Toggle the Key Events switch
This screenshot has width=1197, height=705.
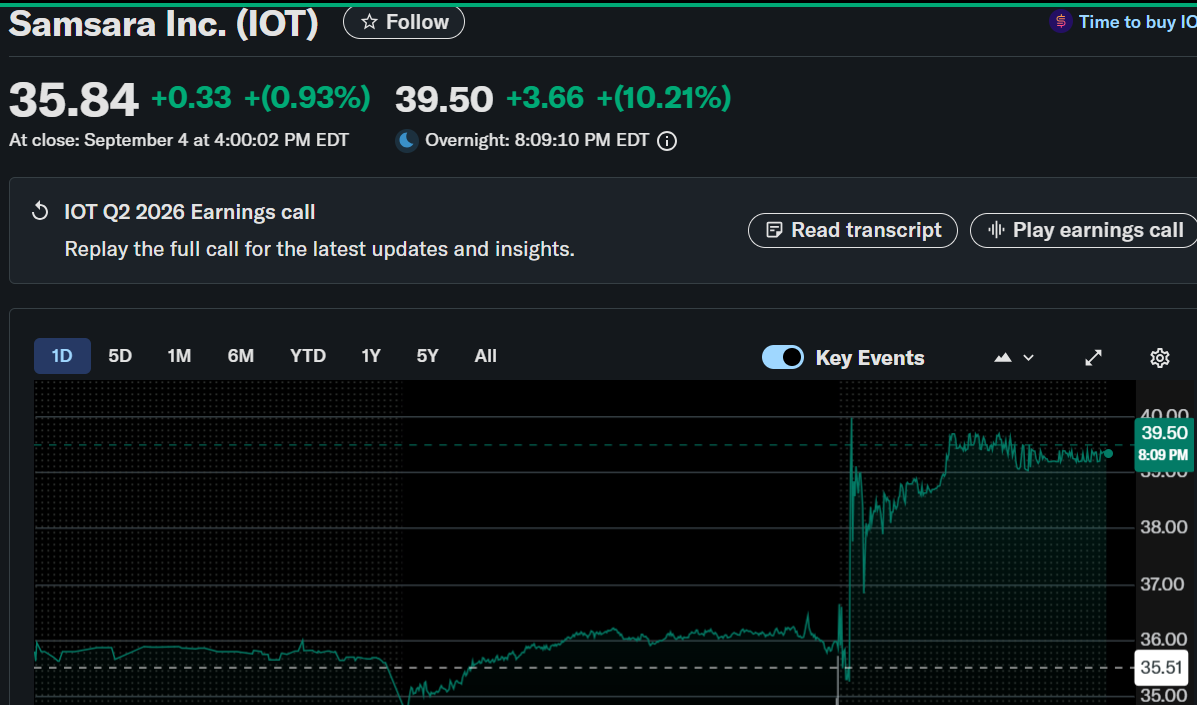tap(782, 357)
